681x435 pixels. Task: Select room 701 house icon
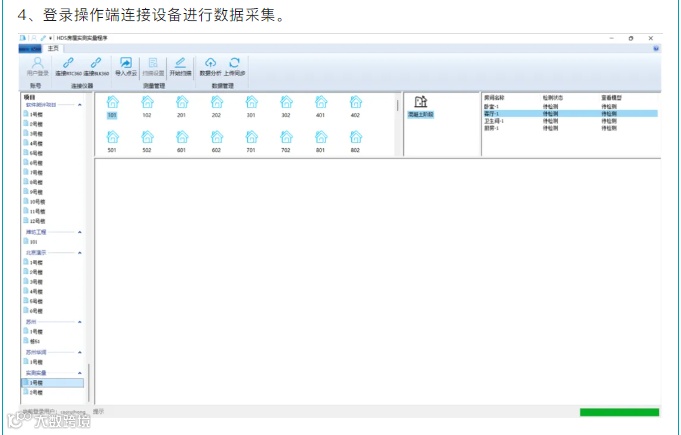[251, 137]
